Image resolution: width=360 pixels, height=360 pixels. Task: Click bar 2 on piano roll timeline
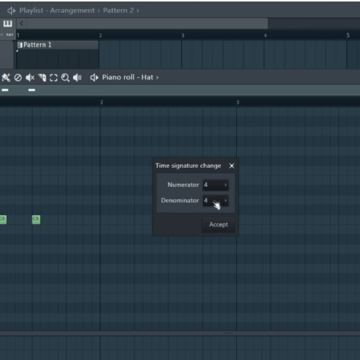point(102,102)
